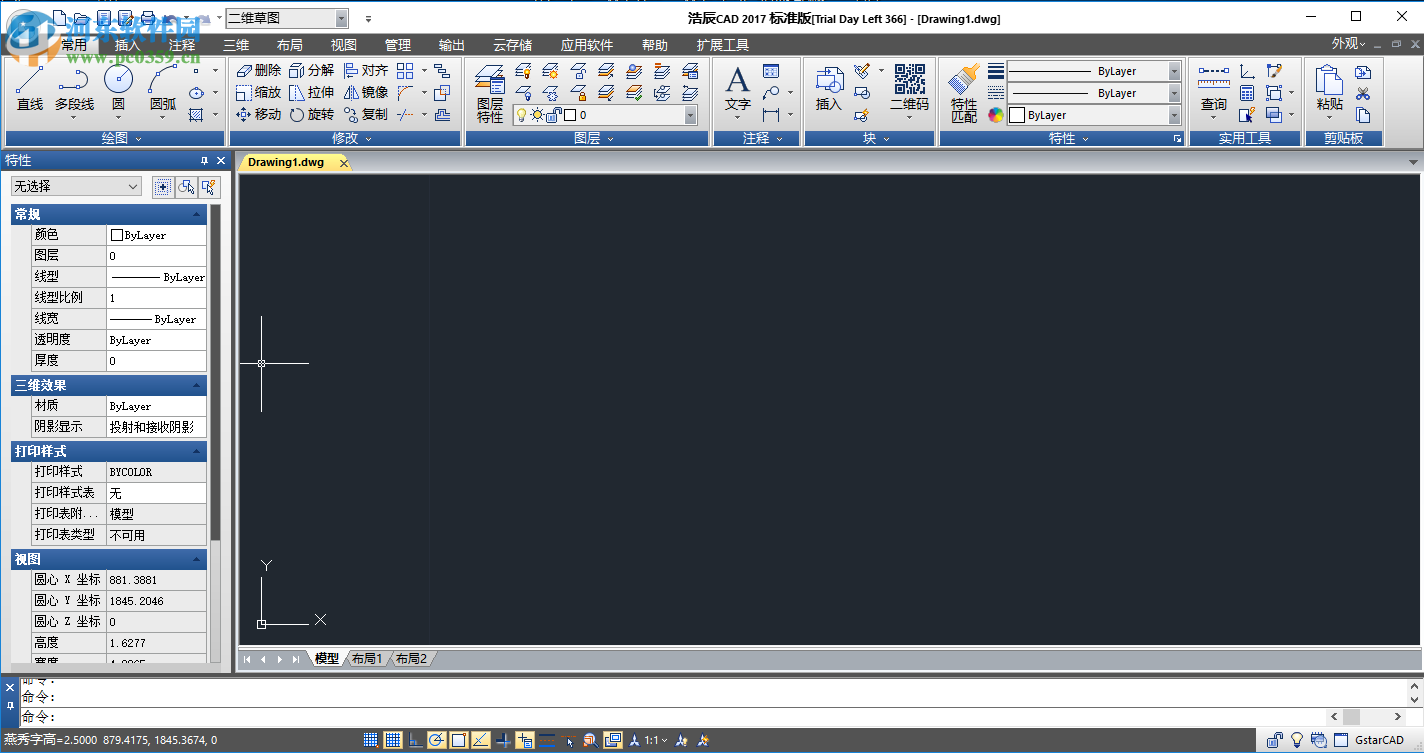Click the 特性匹配 (Match Properties) brush

[964, 94]
